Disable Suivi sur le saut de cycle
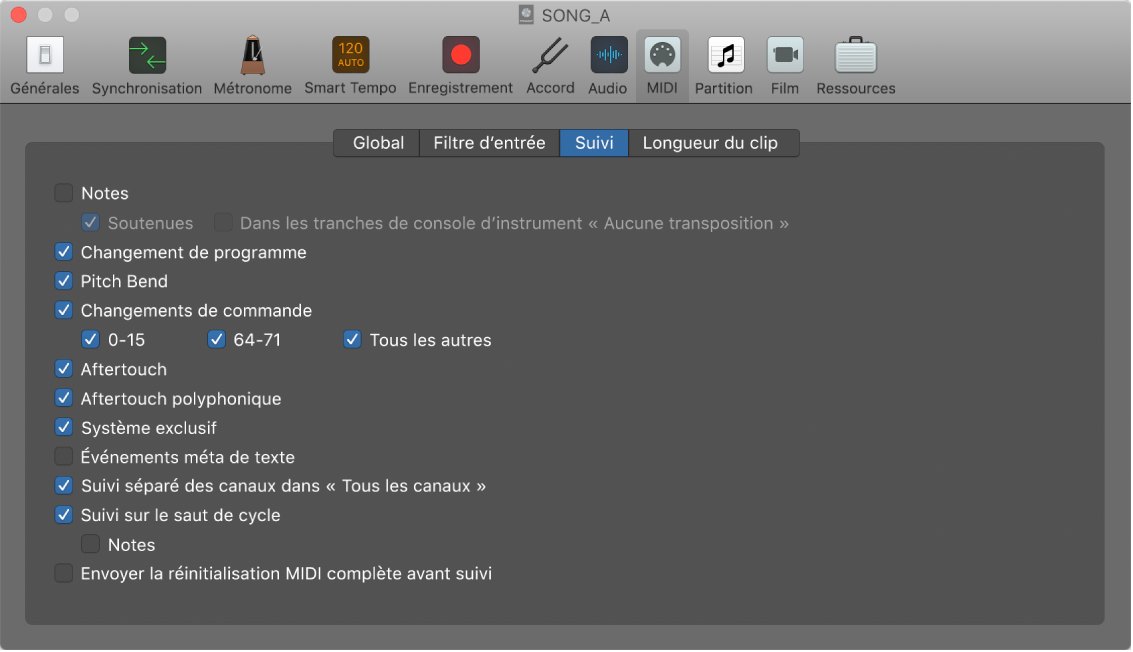This screenshot has height=652, width=1133. [x=64, y=515]
